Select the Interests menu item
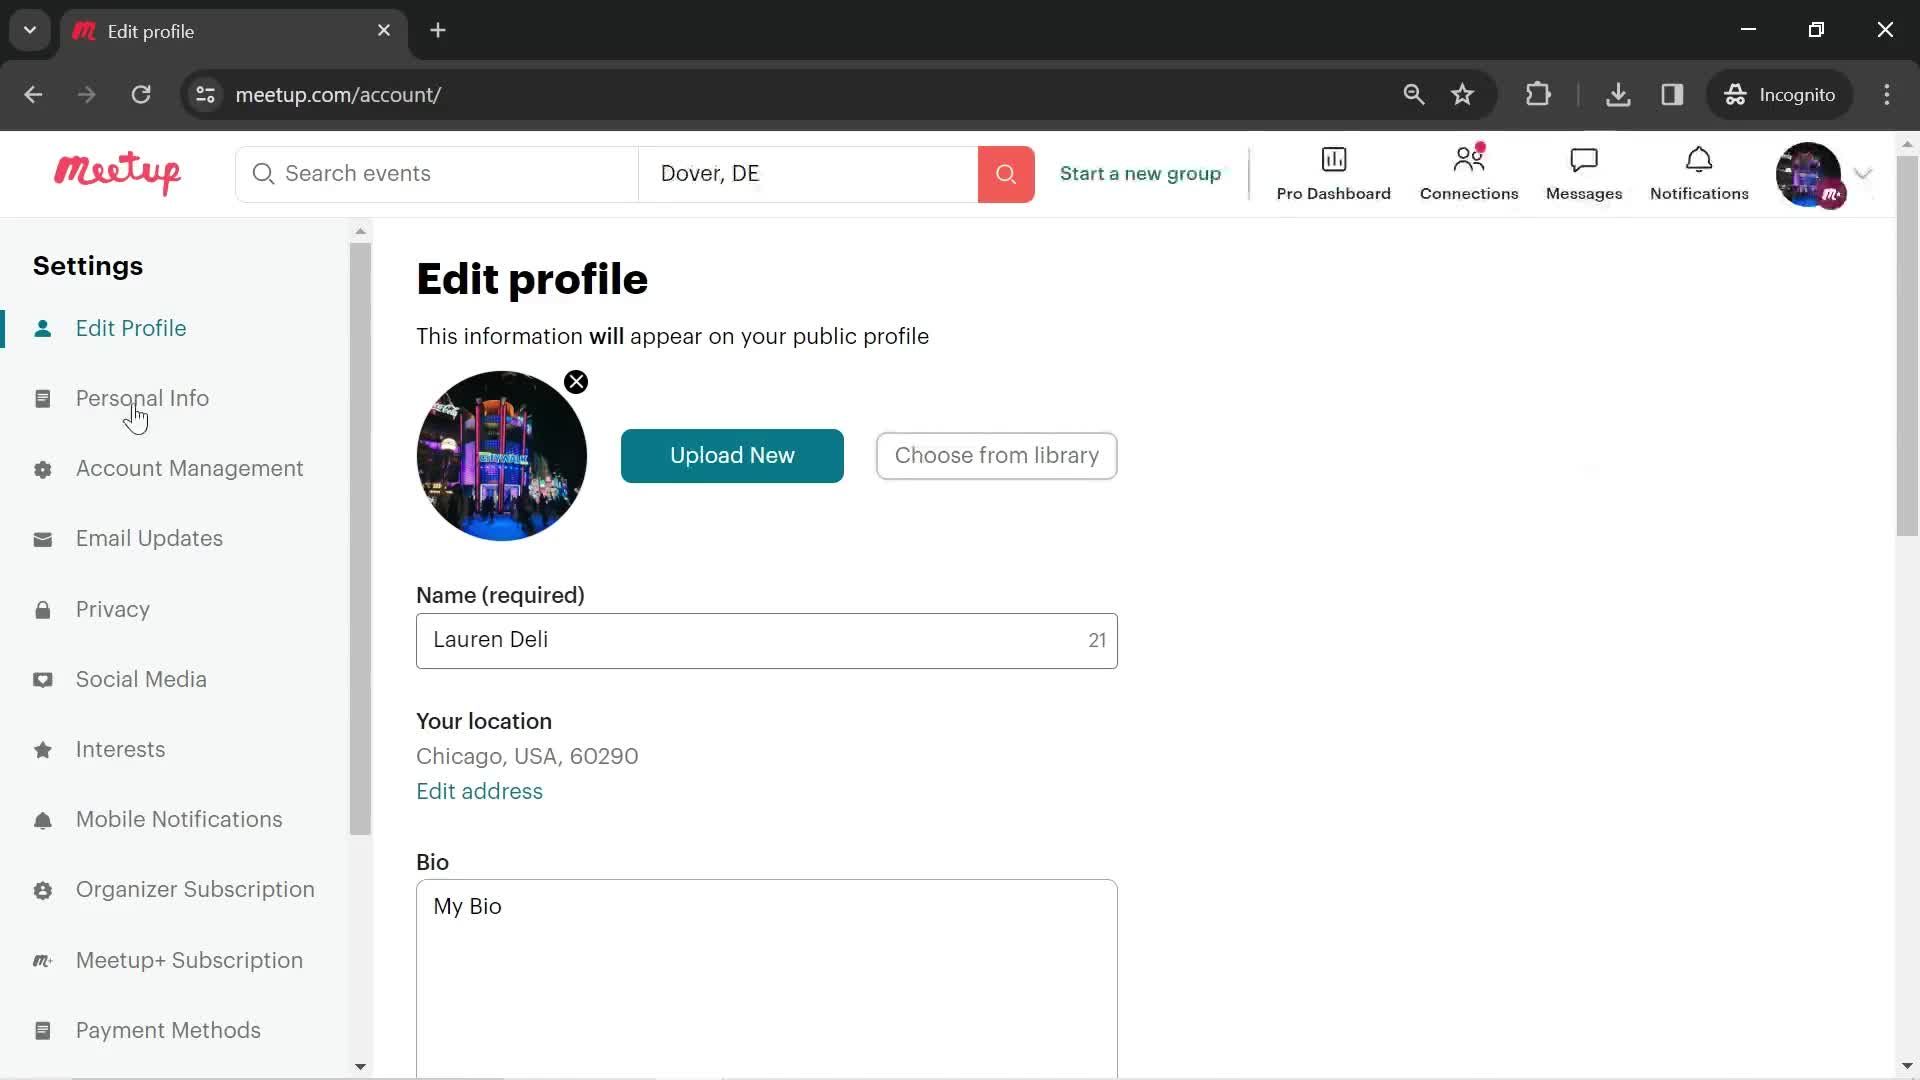The height and width of the screenshot is (1080, 1920). [121, 749]
